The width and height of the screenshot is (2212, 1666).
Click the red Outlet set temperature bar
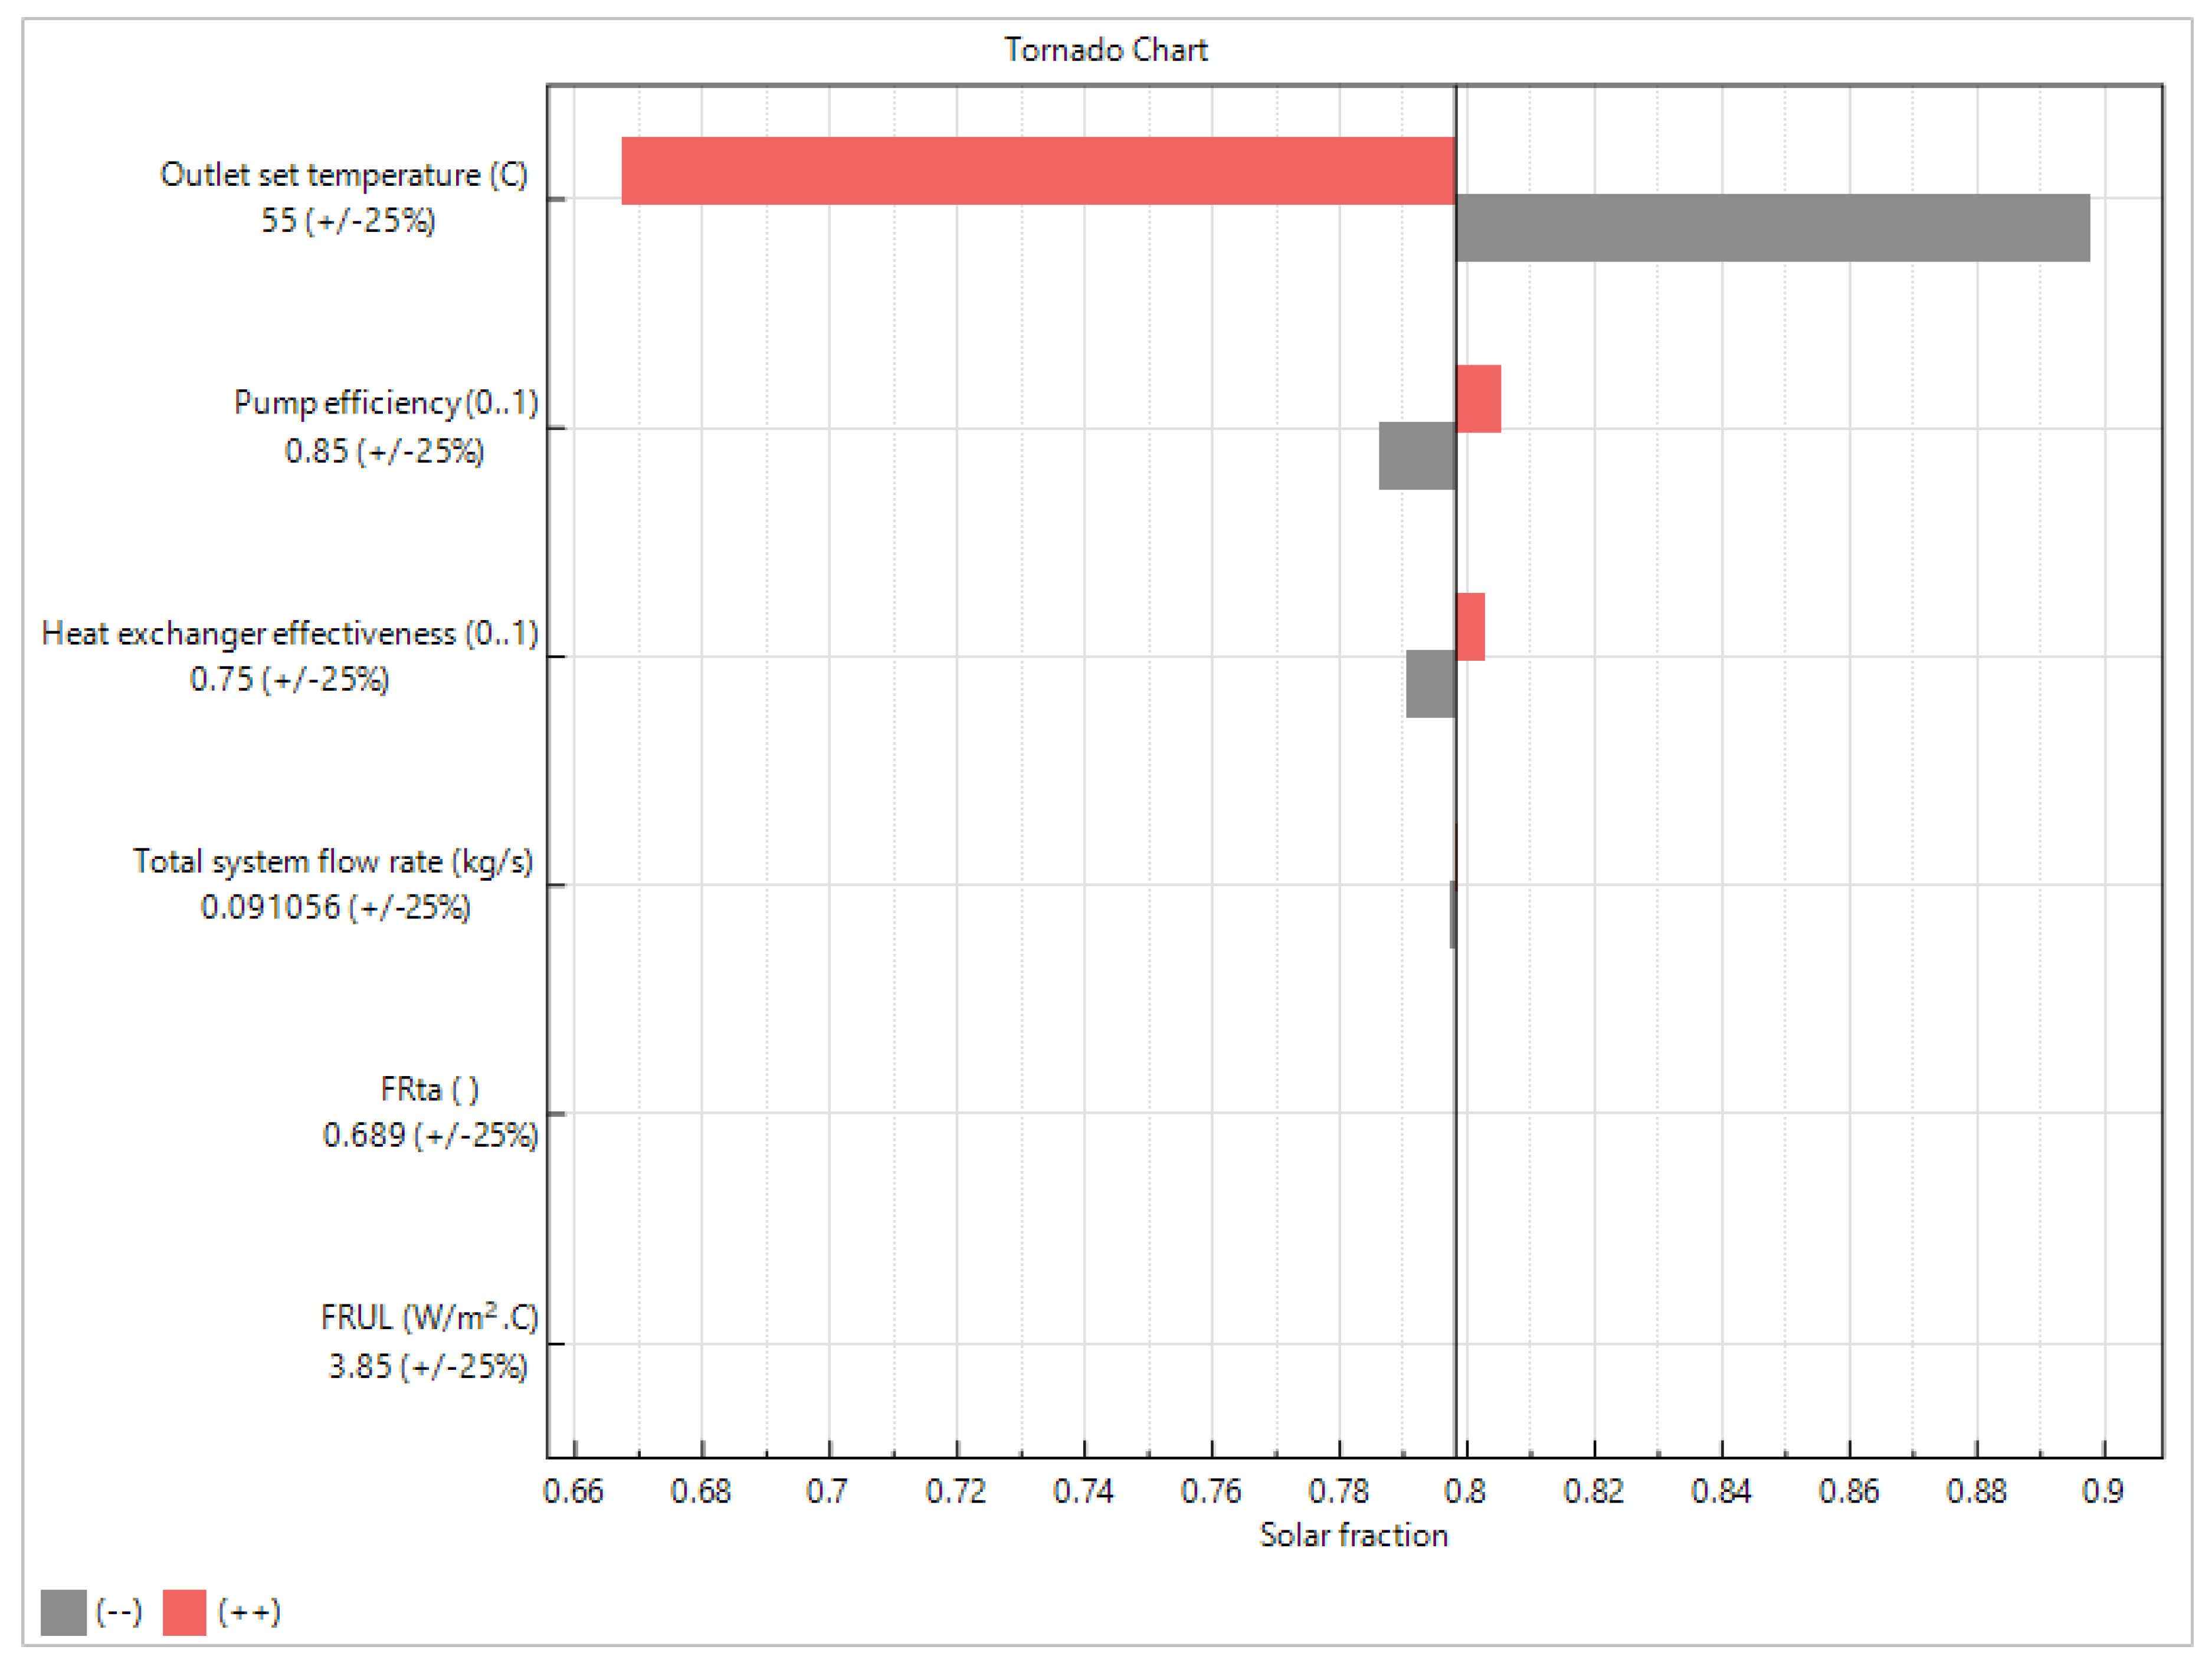click(1037, 171)
